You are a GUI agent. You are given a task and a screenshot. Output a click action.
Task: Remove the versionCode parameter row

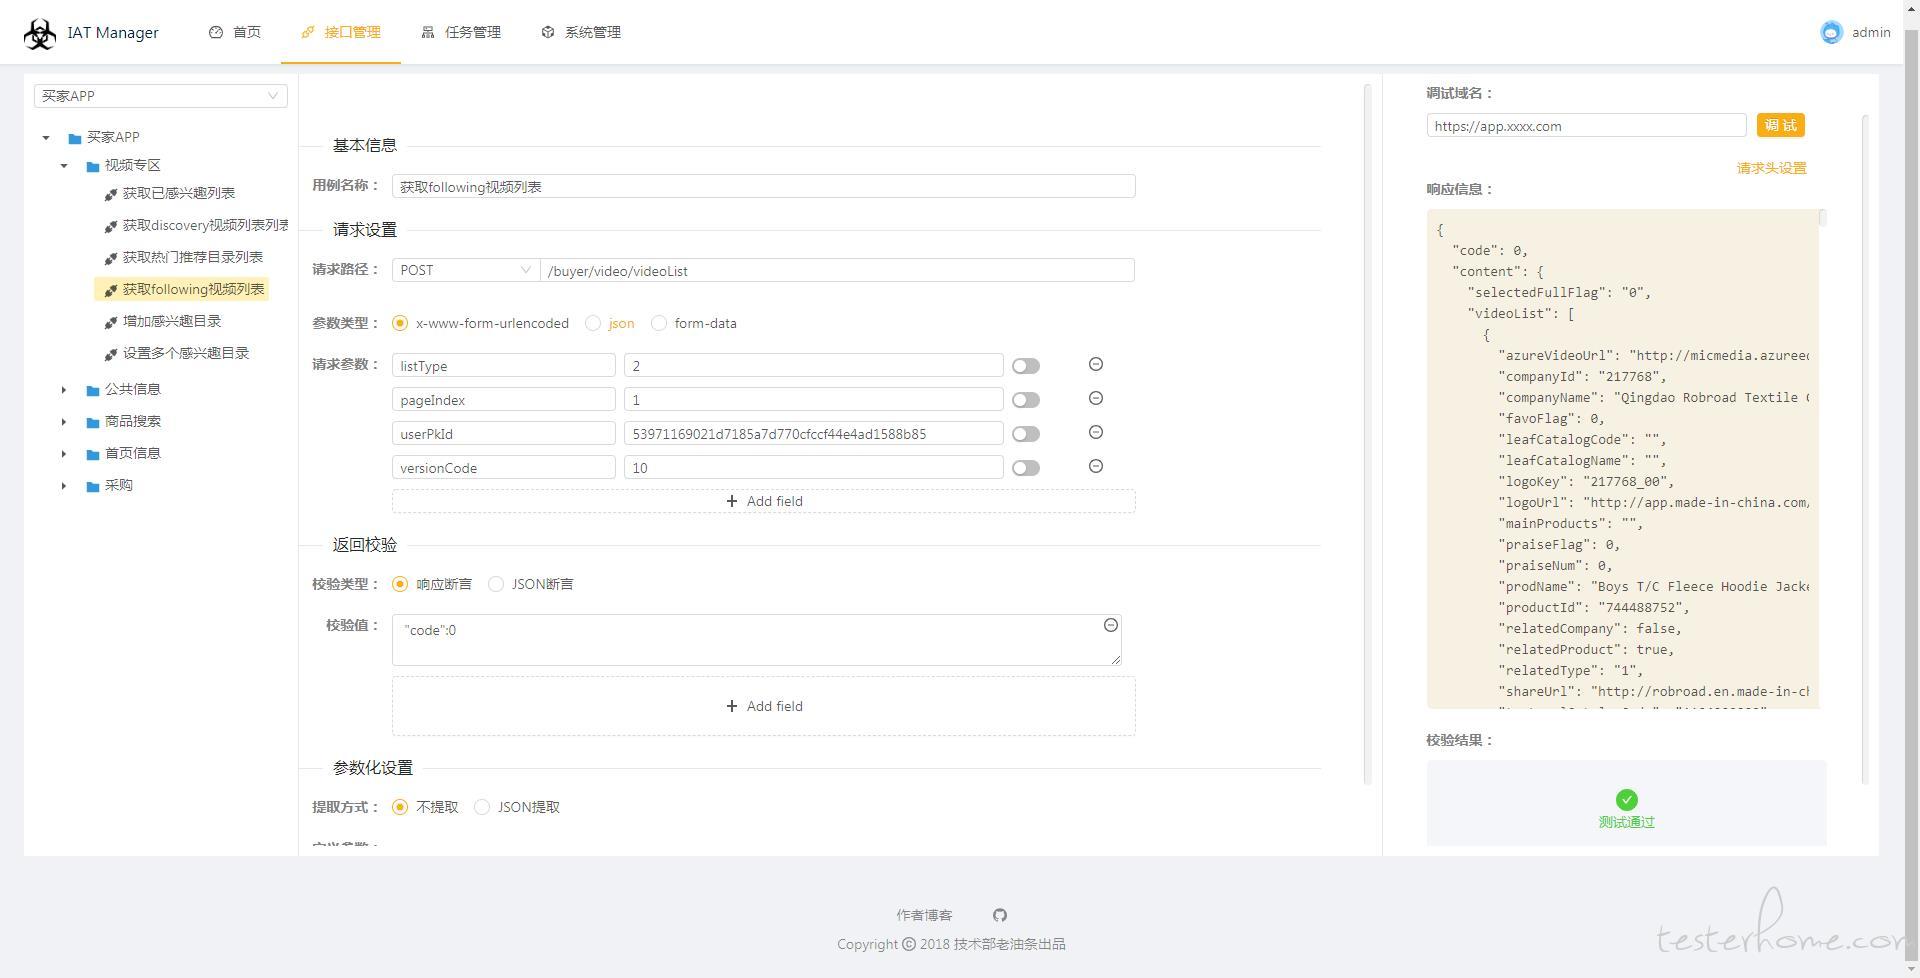pyautogui.click(x=1096, y=467)
